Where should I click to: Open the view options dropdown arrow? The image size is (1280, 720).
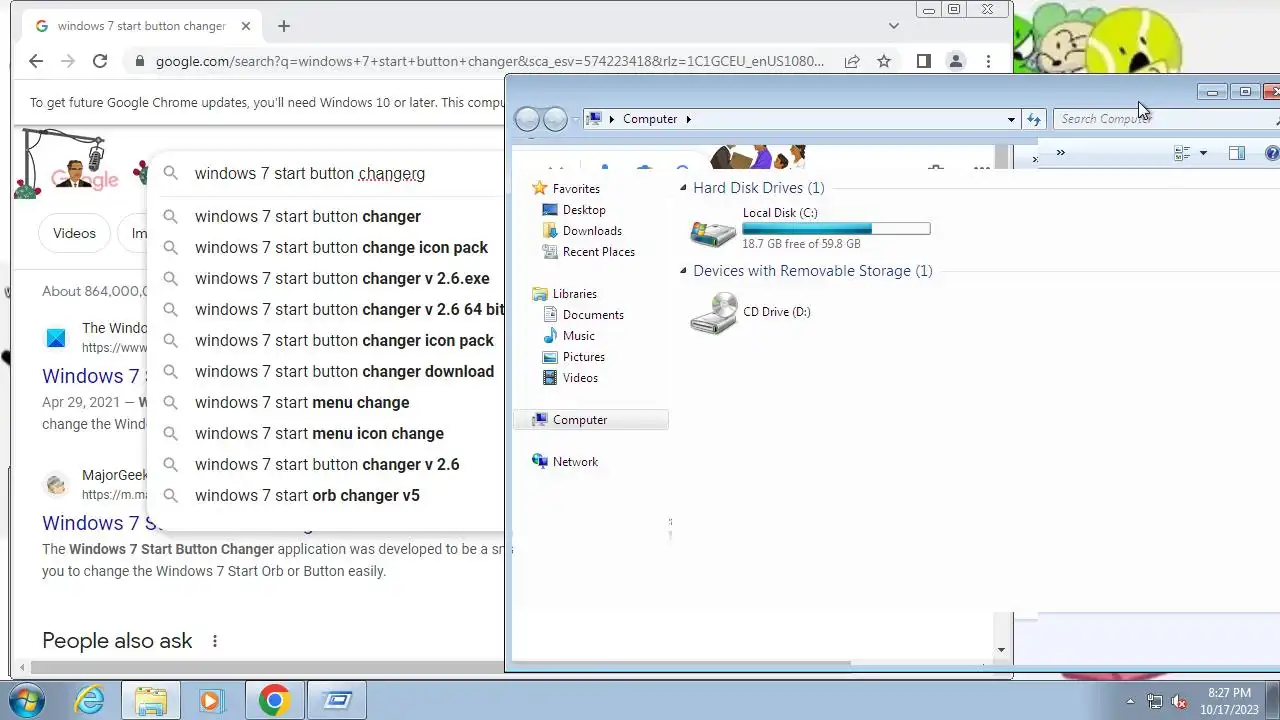1203,153
